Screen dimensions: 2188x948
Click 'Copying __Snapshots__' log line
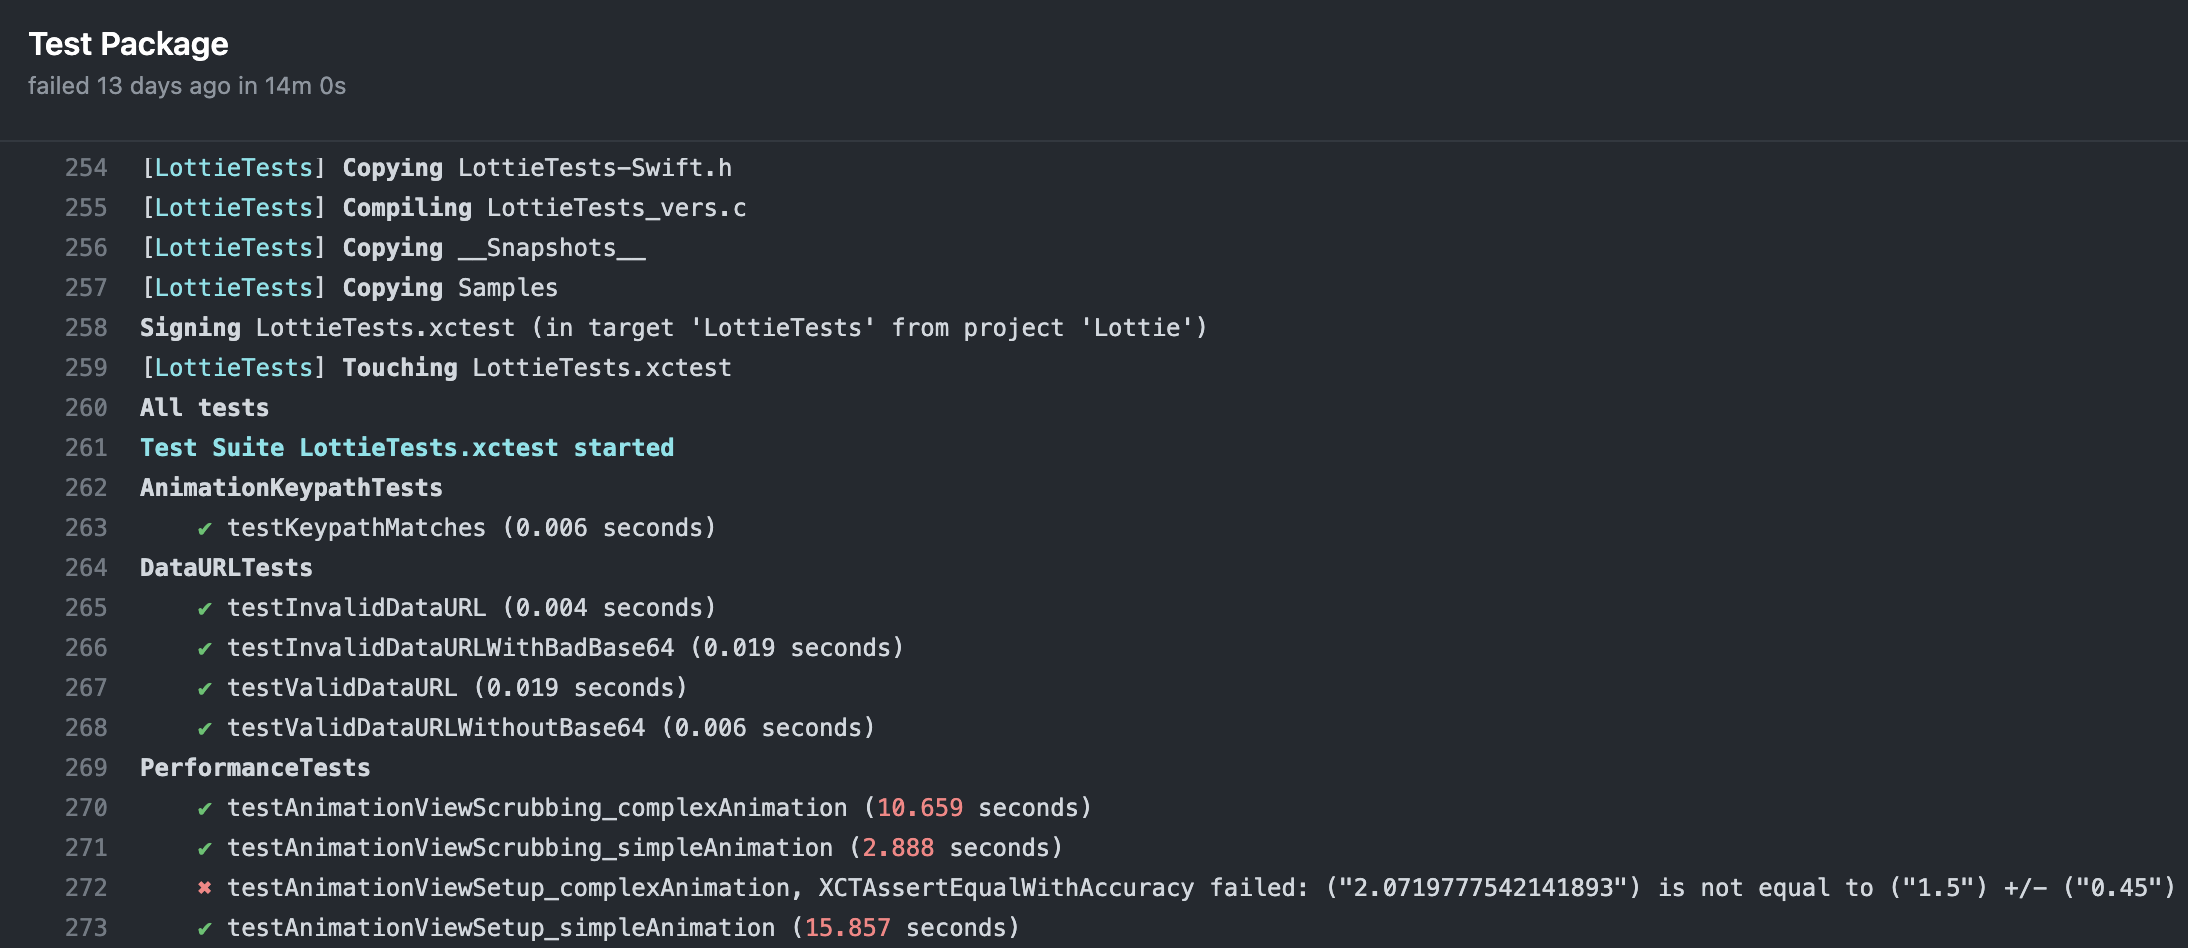(393, 248)
